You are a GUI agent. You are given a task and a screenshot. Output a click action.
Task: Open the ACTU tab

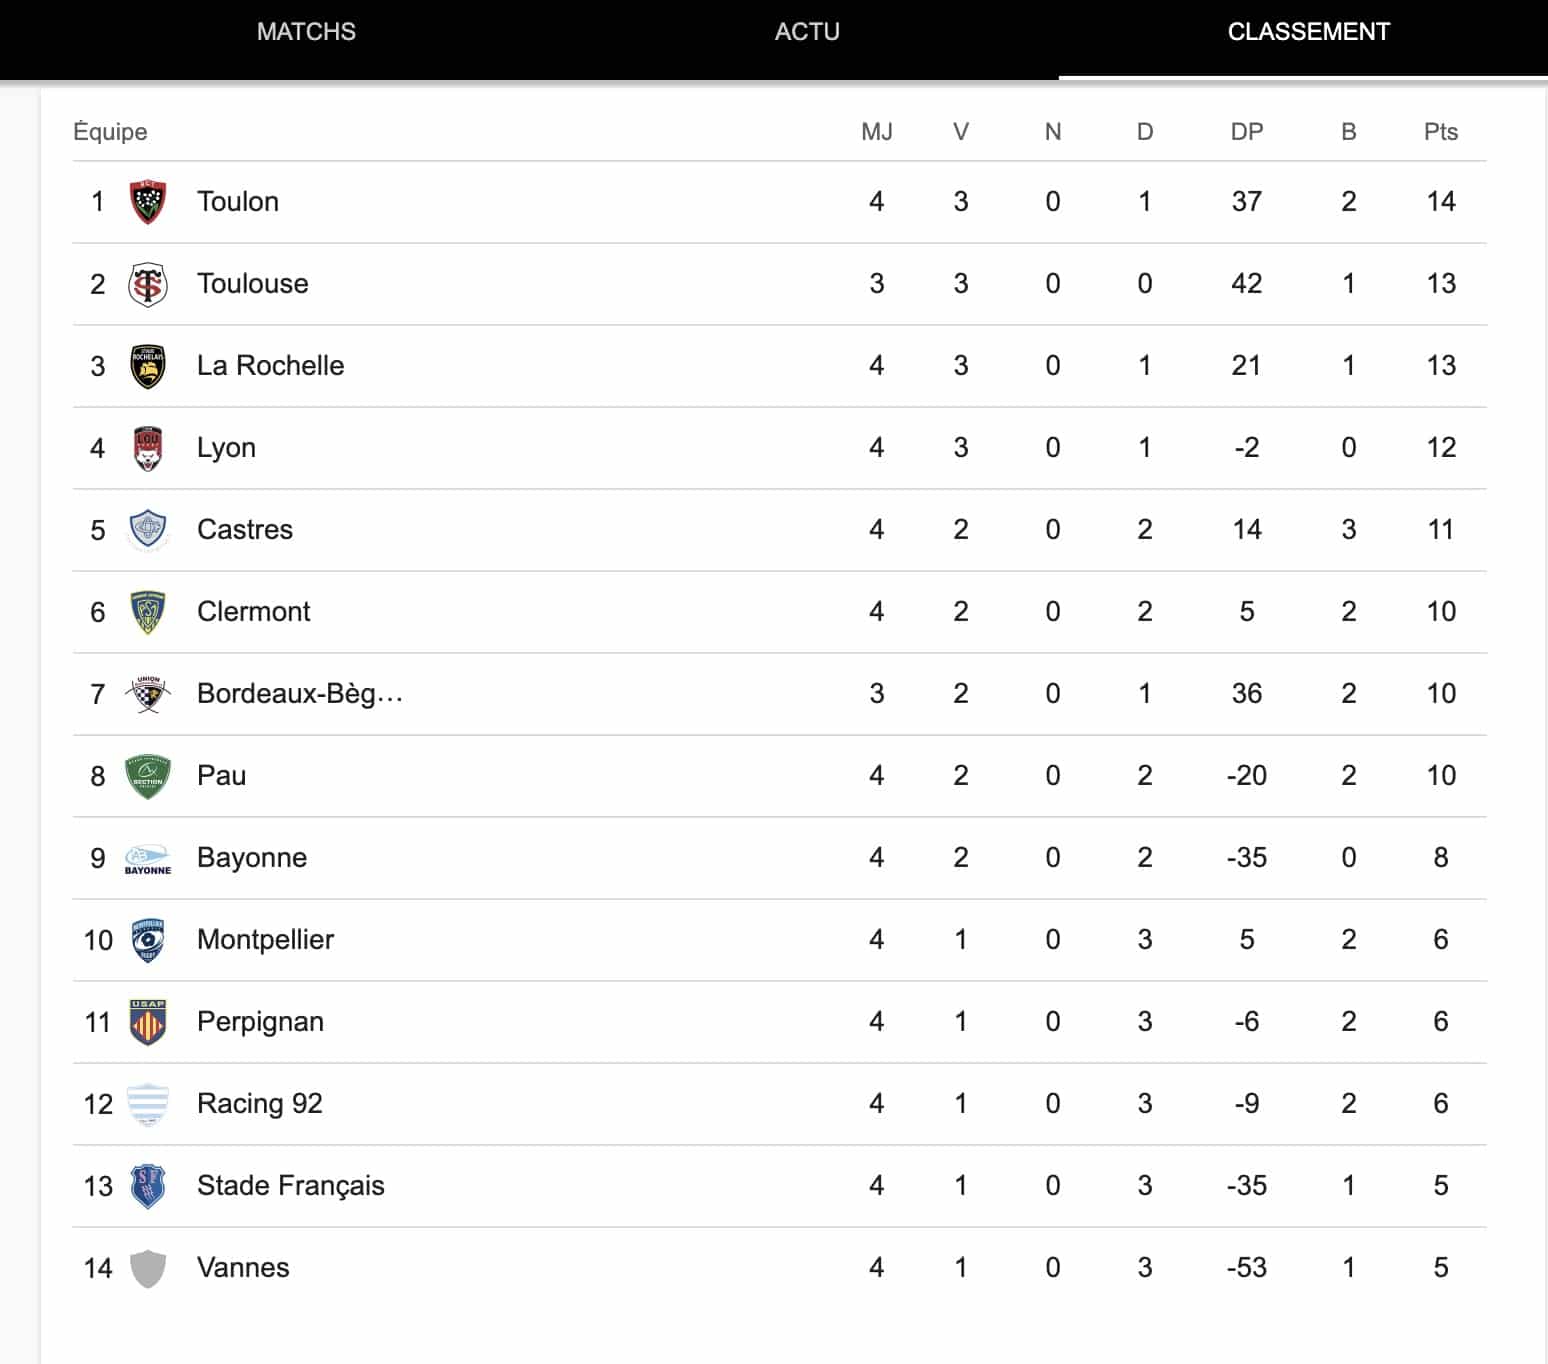click(807, 32)
